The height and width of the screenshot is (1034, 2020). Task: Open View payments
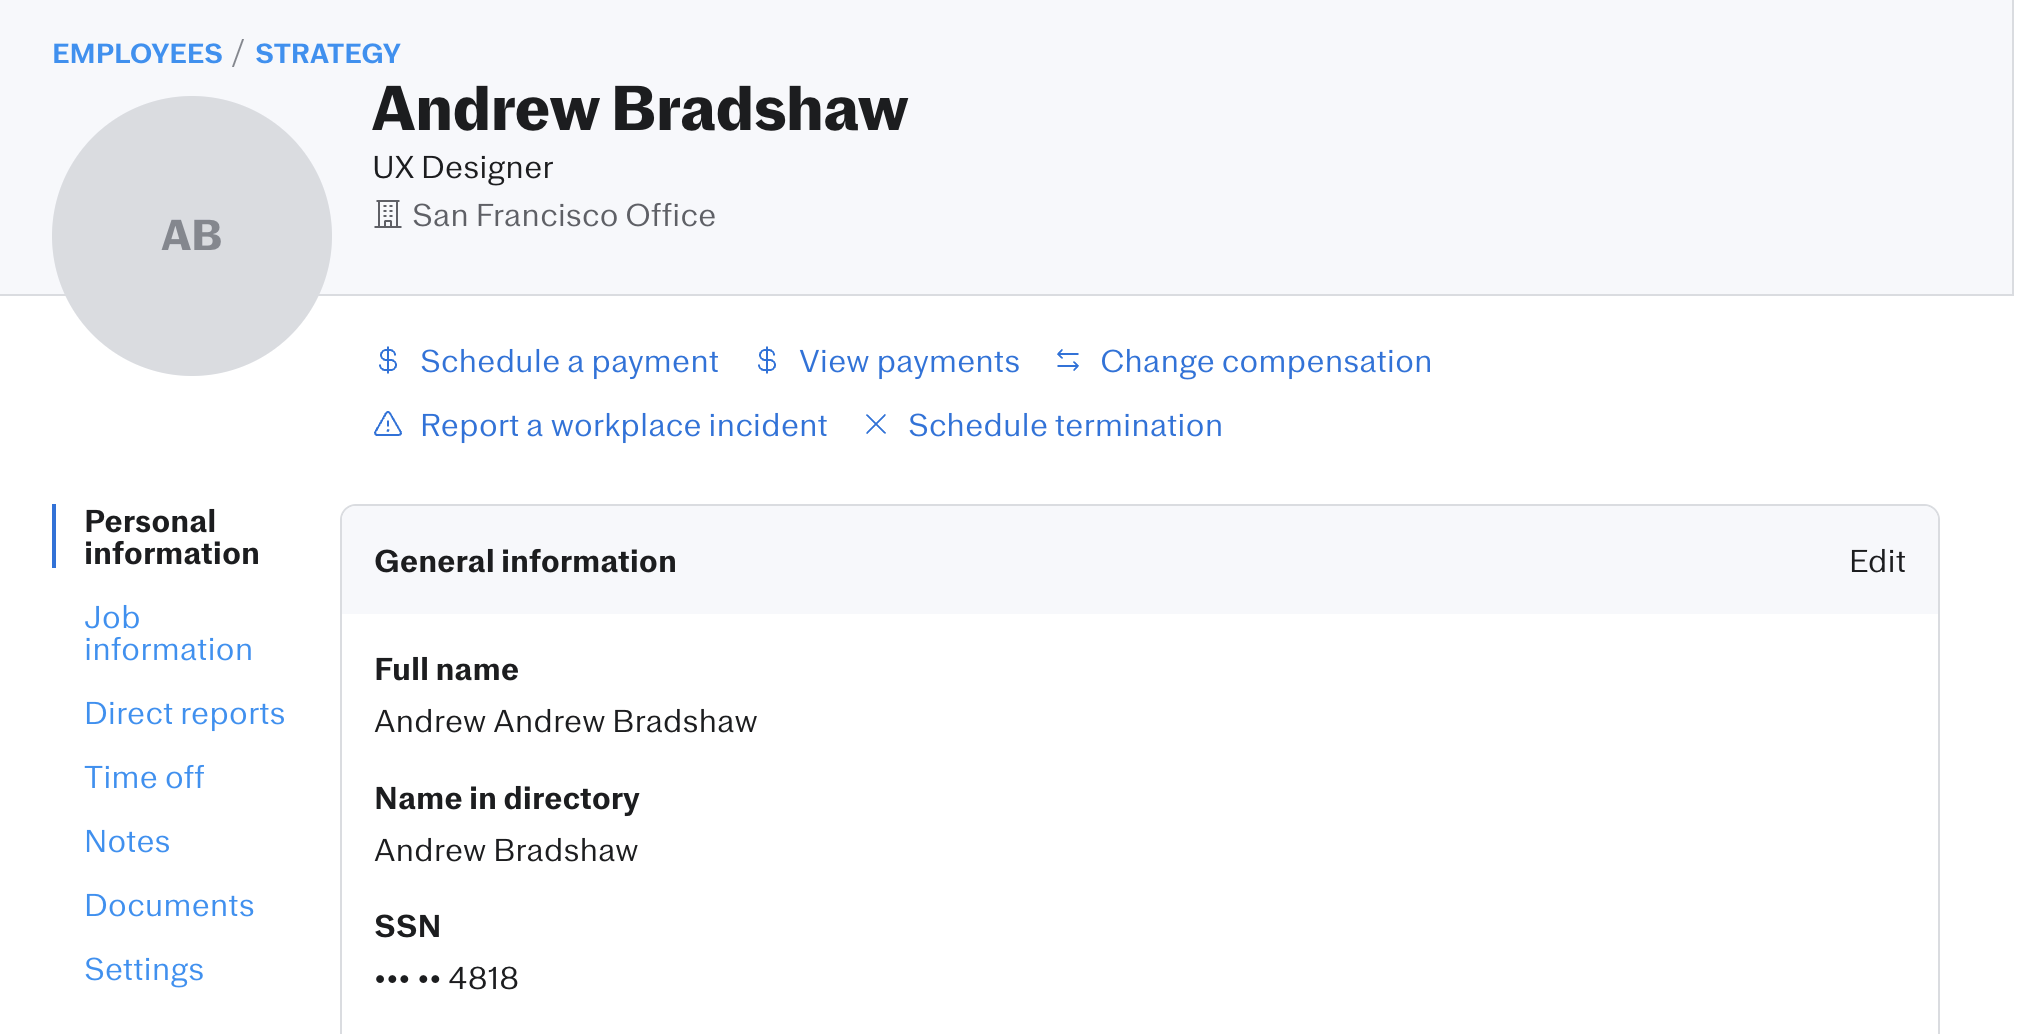(x=909, y=361)
